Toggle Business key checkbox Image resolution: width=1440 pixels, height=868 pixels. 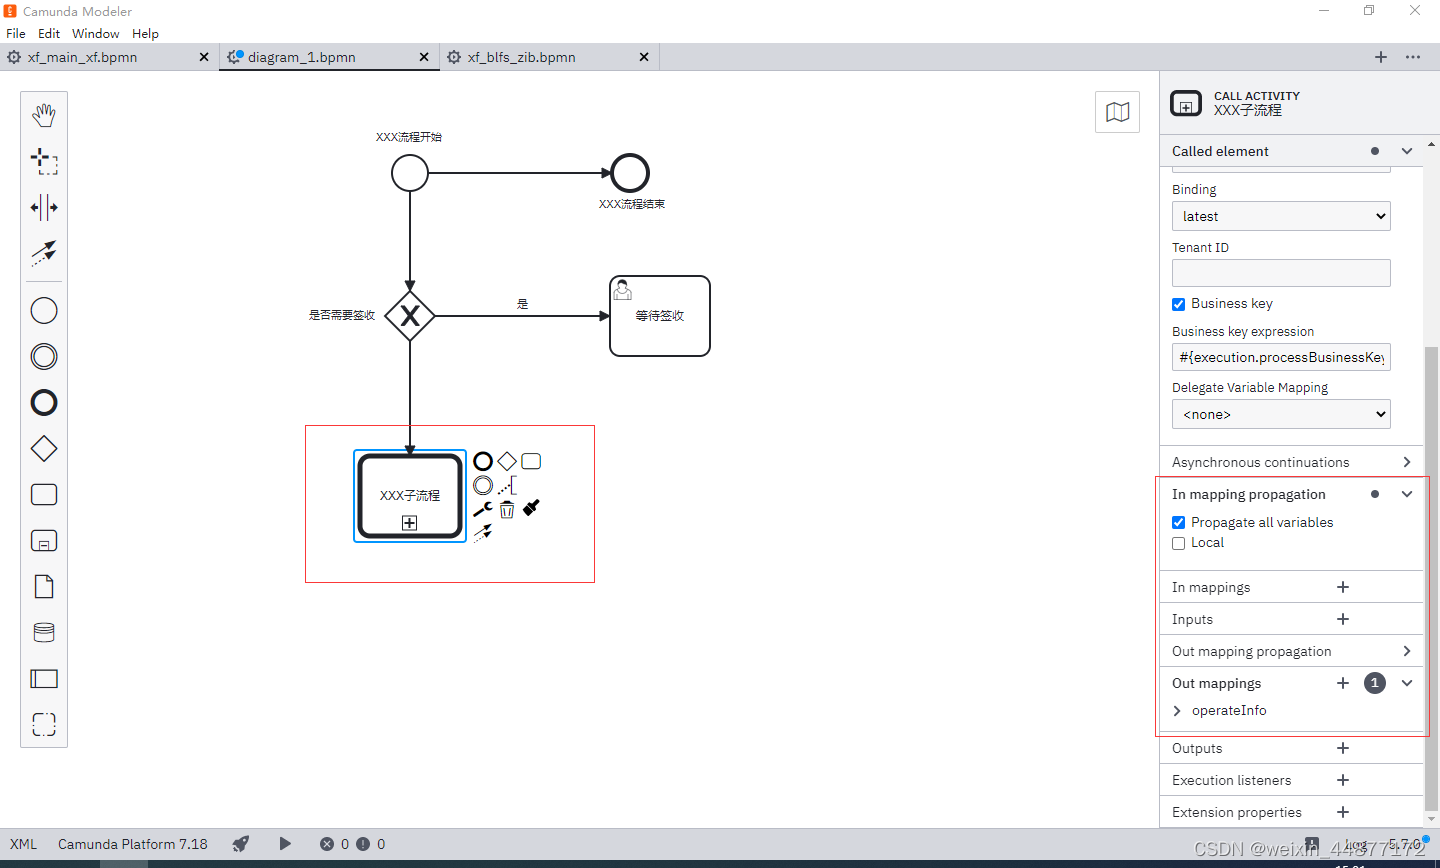(1179, 304)
